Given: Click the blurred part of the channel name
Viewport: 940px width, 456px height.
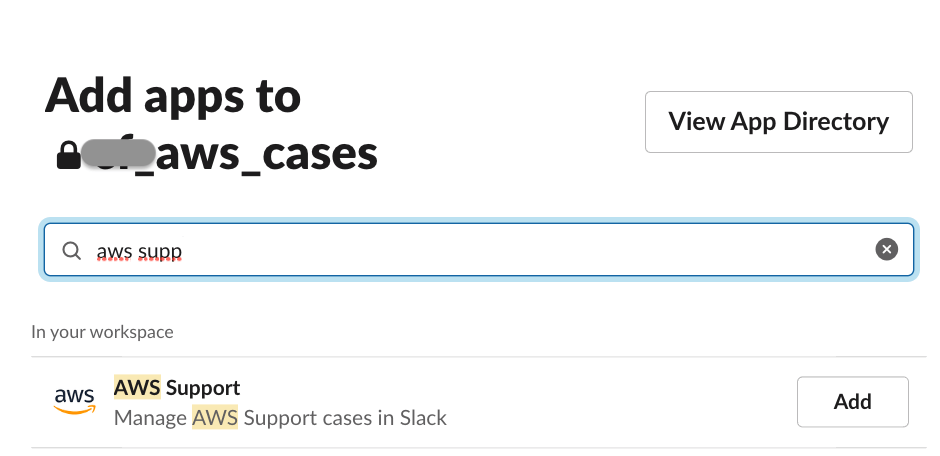Looking at the screenshot, I should (x=118, y=155).
